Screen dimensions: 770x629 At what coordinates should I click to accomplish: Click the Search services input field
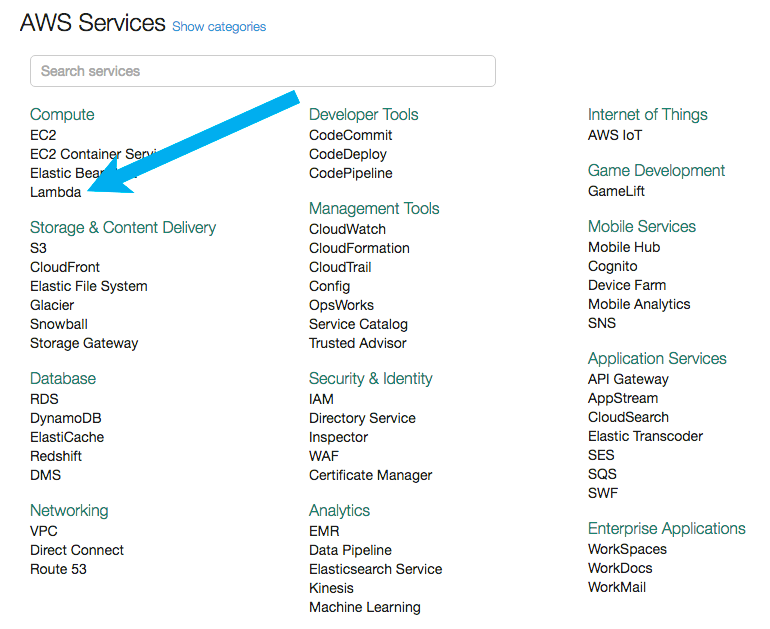coord(262,71)
